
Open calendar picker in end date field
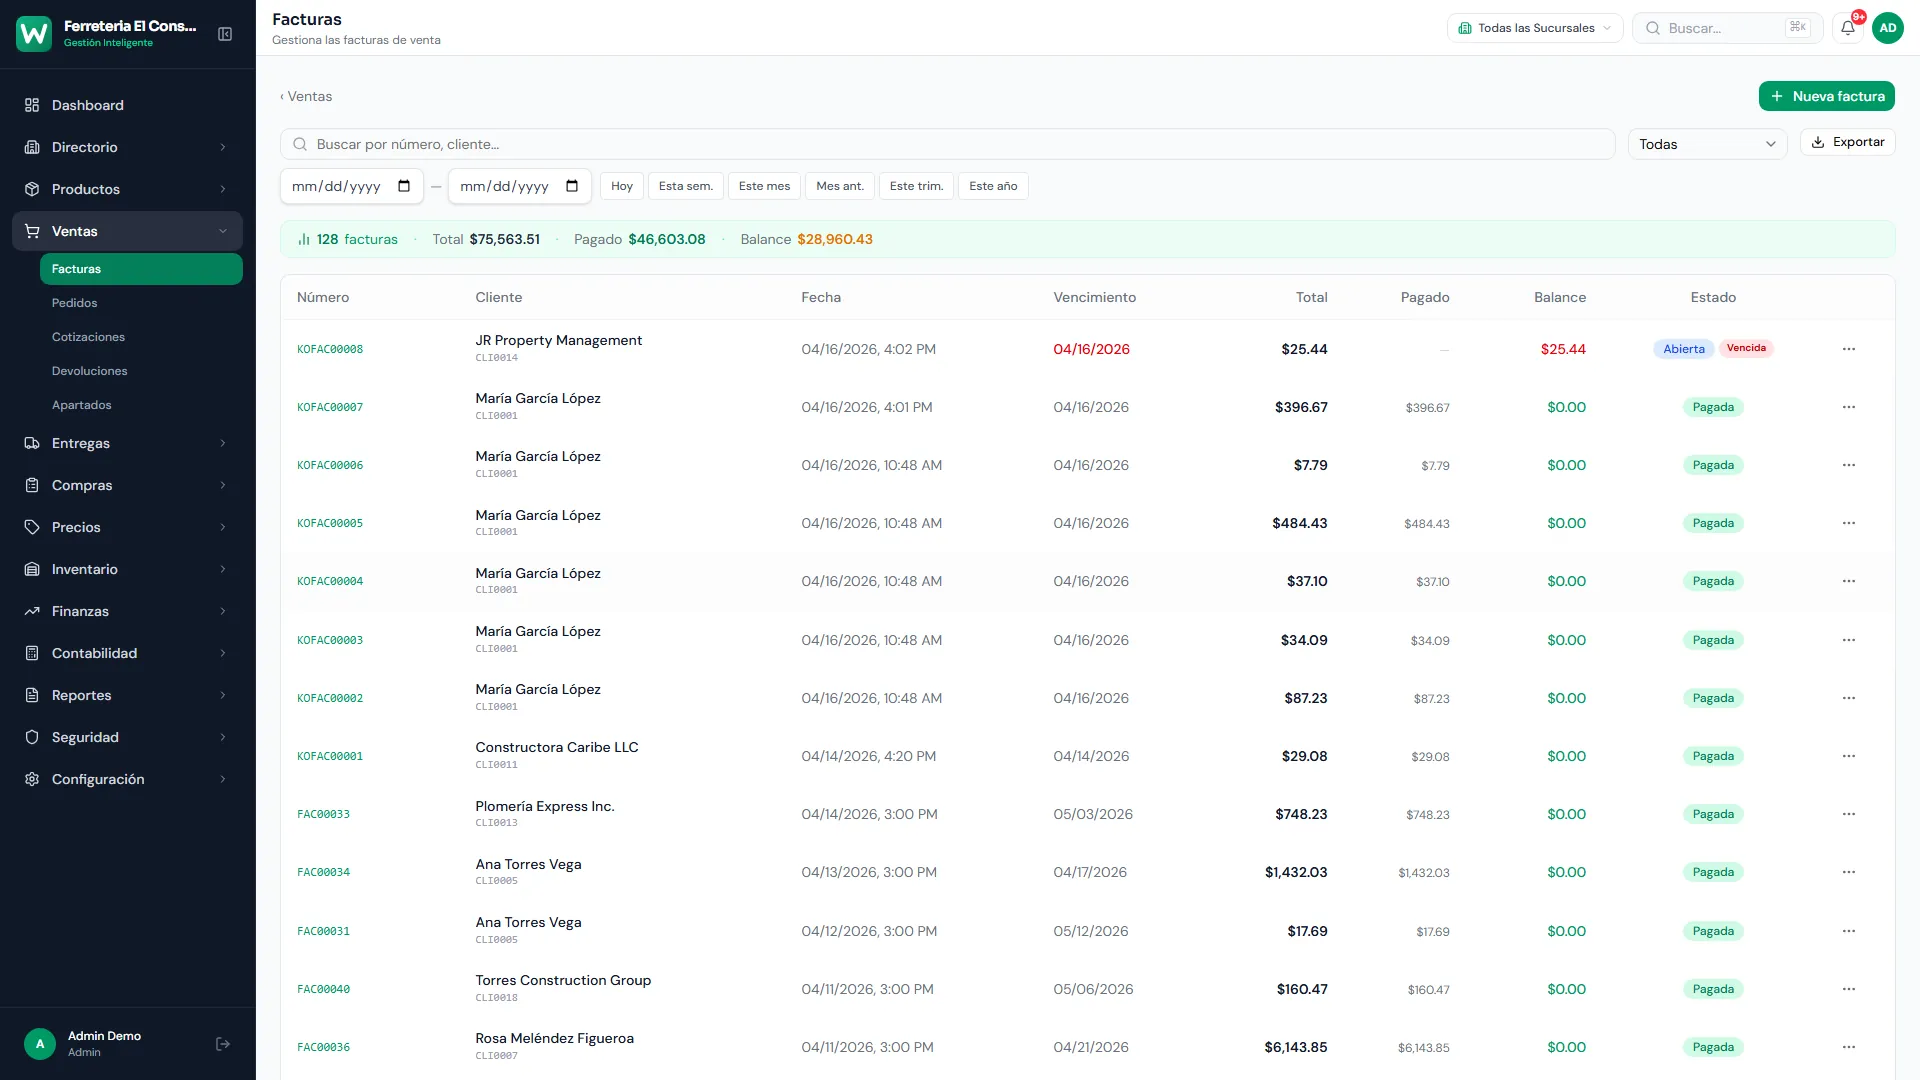click(x=572, y=186)
